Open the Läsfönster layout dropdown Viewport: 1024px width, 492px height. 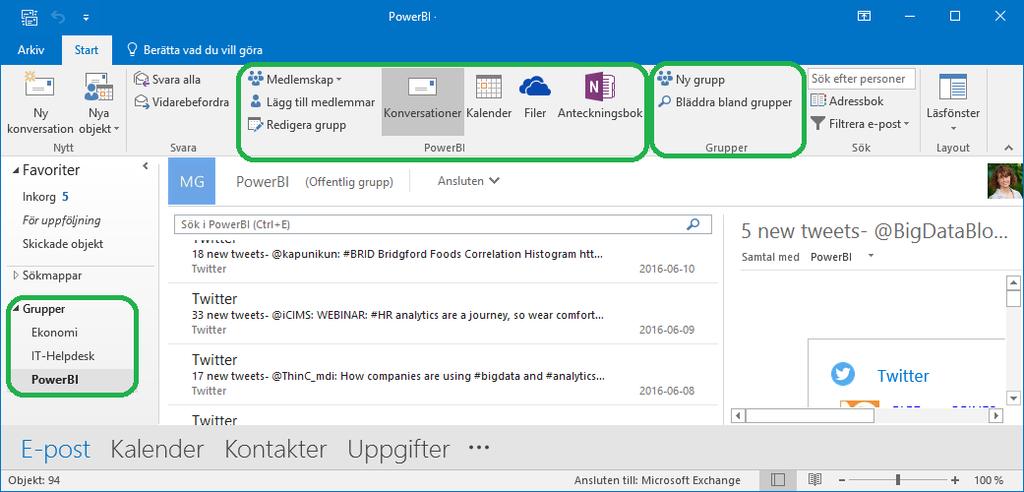coord(953,103)
